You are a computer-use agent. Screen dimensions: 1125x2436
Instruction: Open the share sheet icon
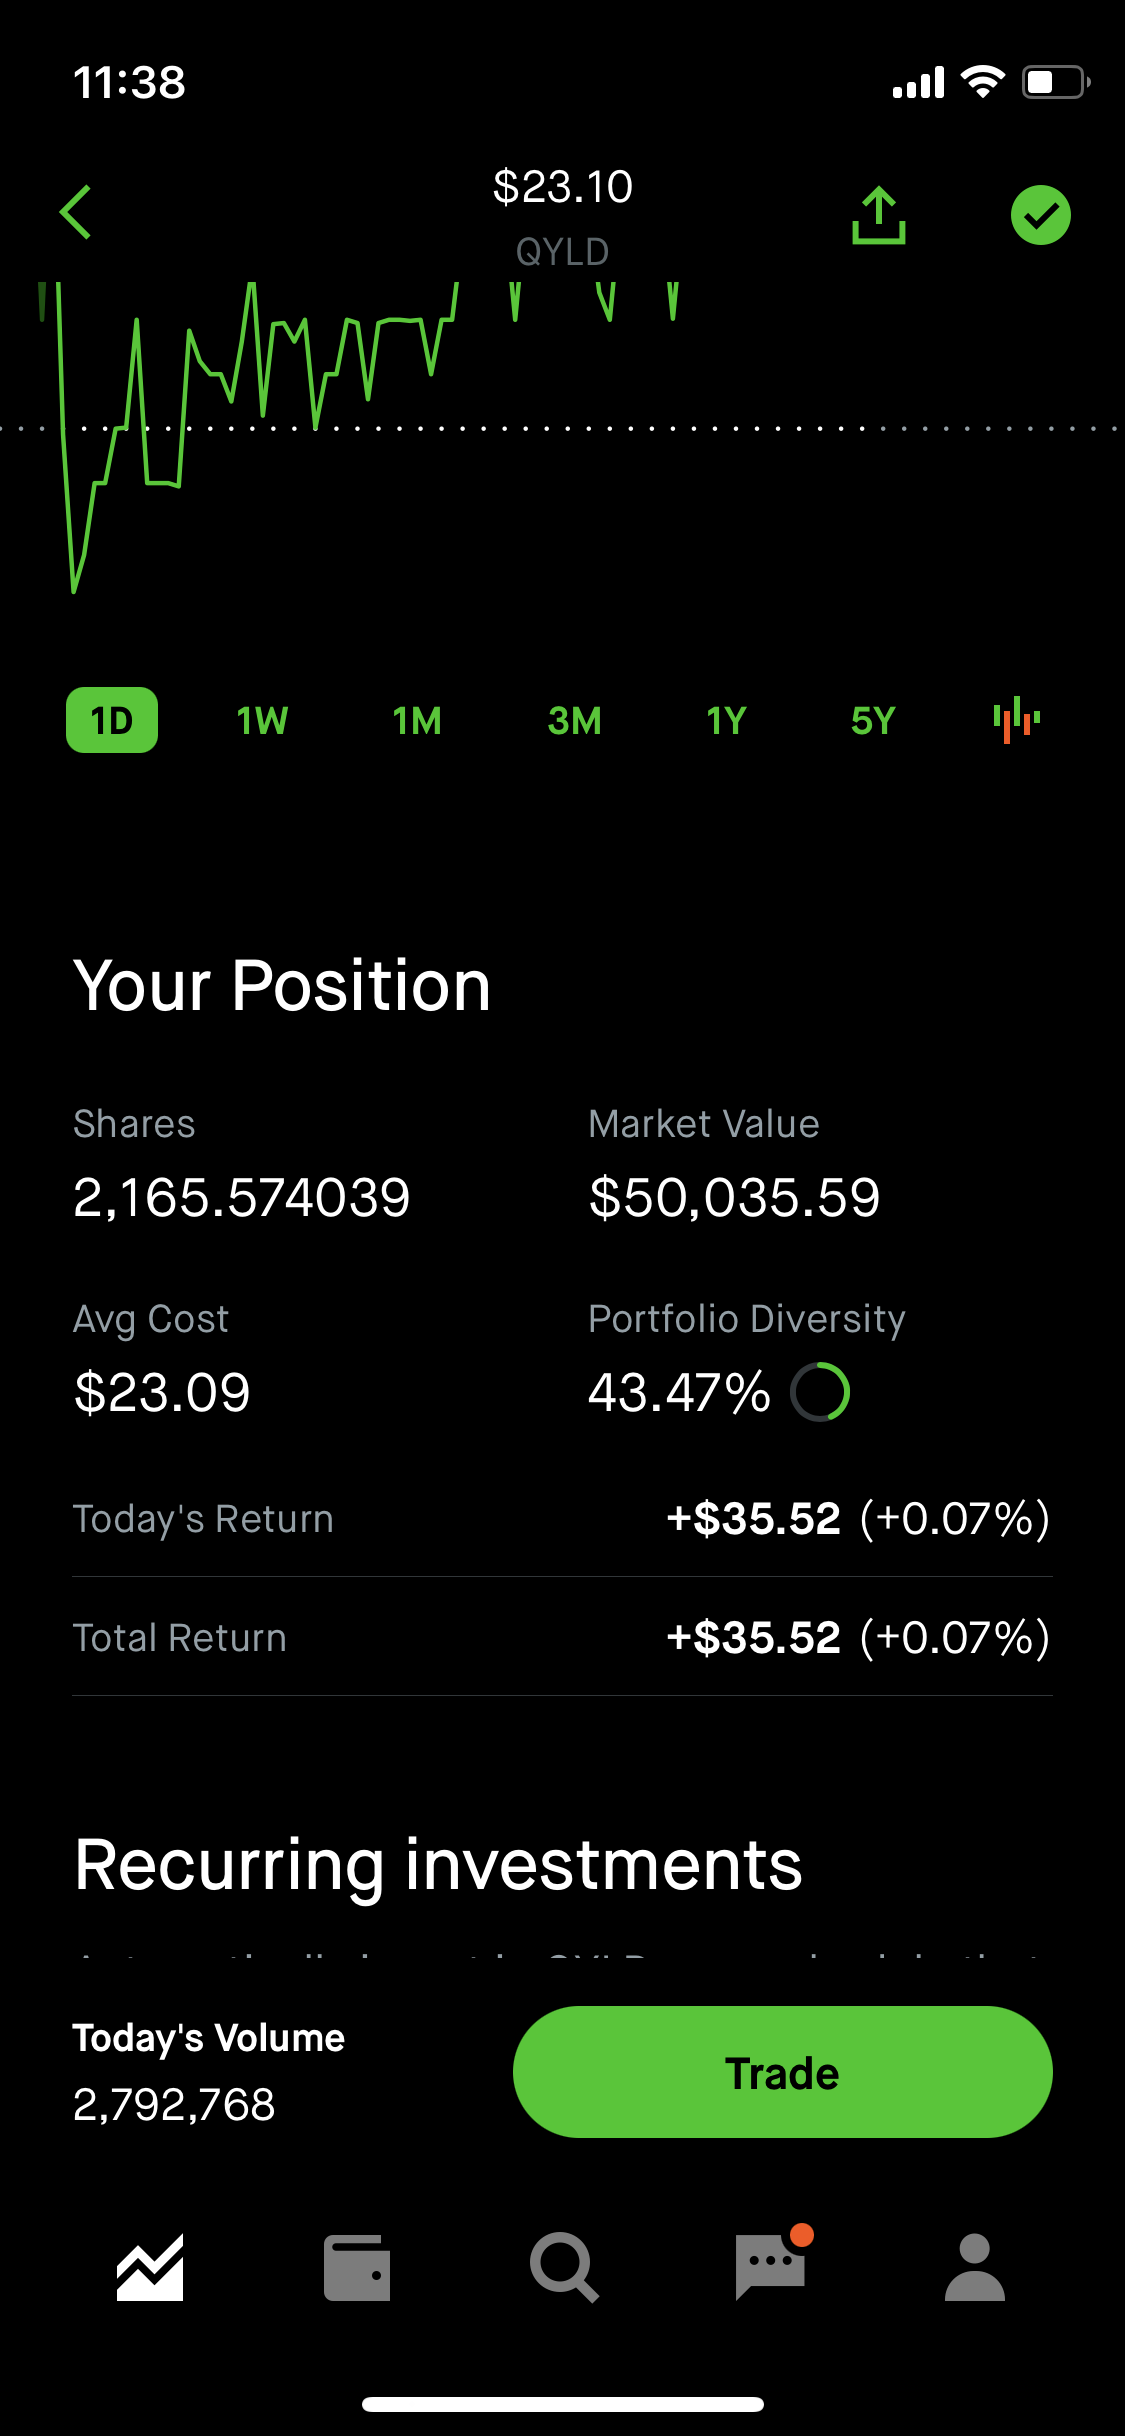pyautogui.click(x=878, y=215)
